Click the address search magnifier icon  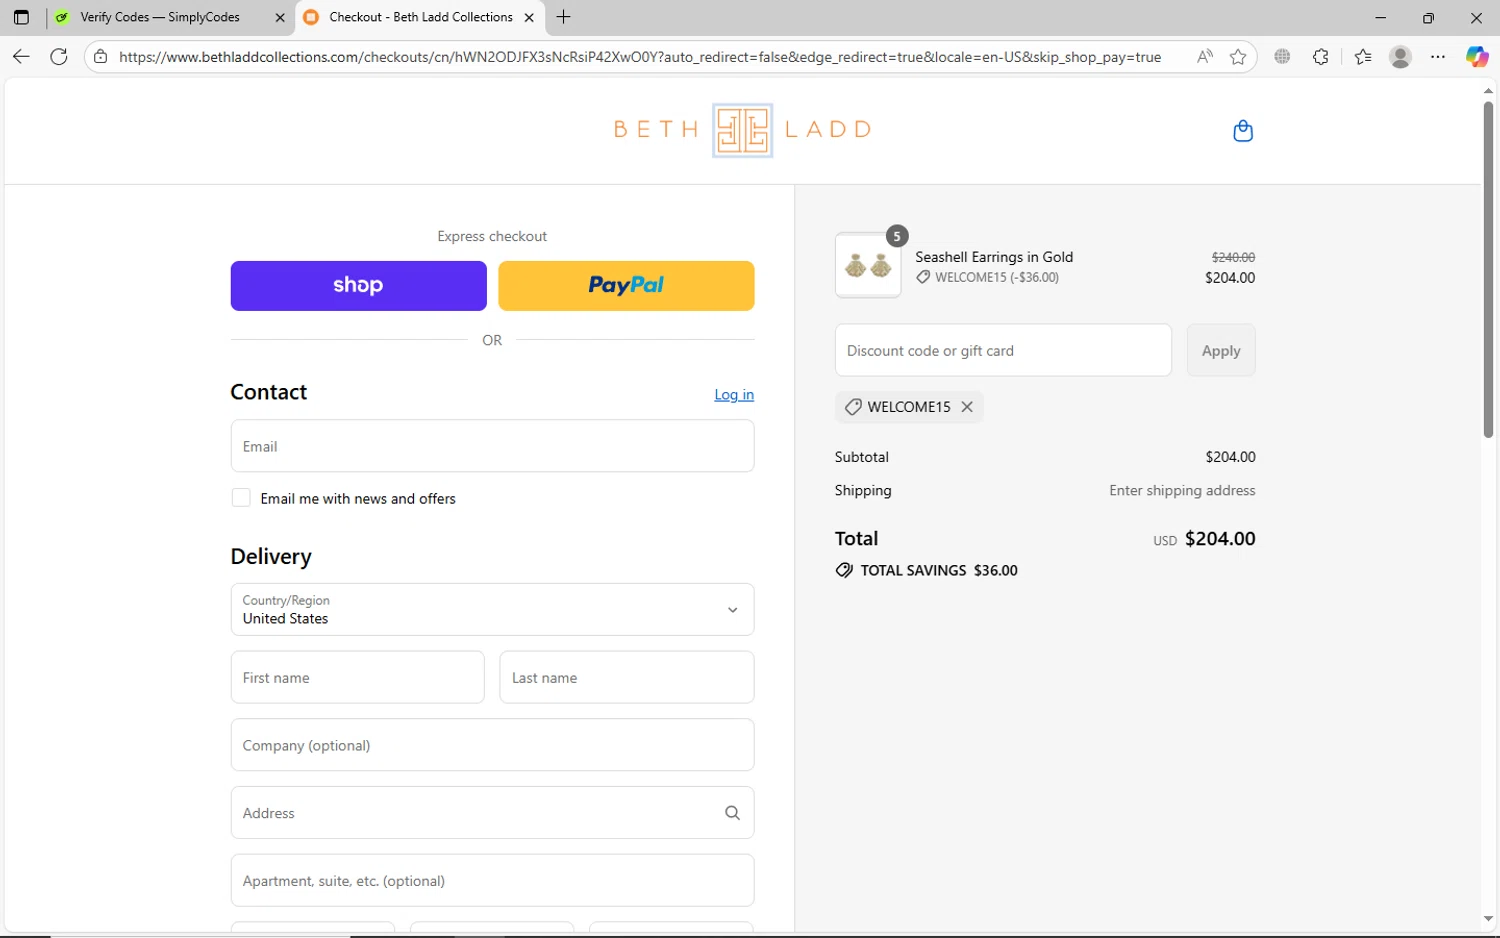(732, 813)
